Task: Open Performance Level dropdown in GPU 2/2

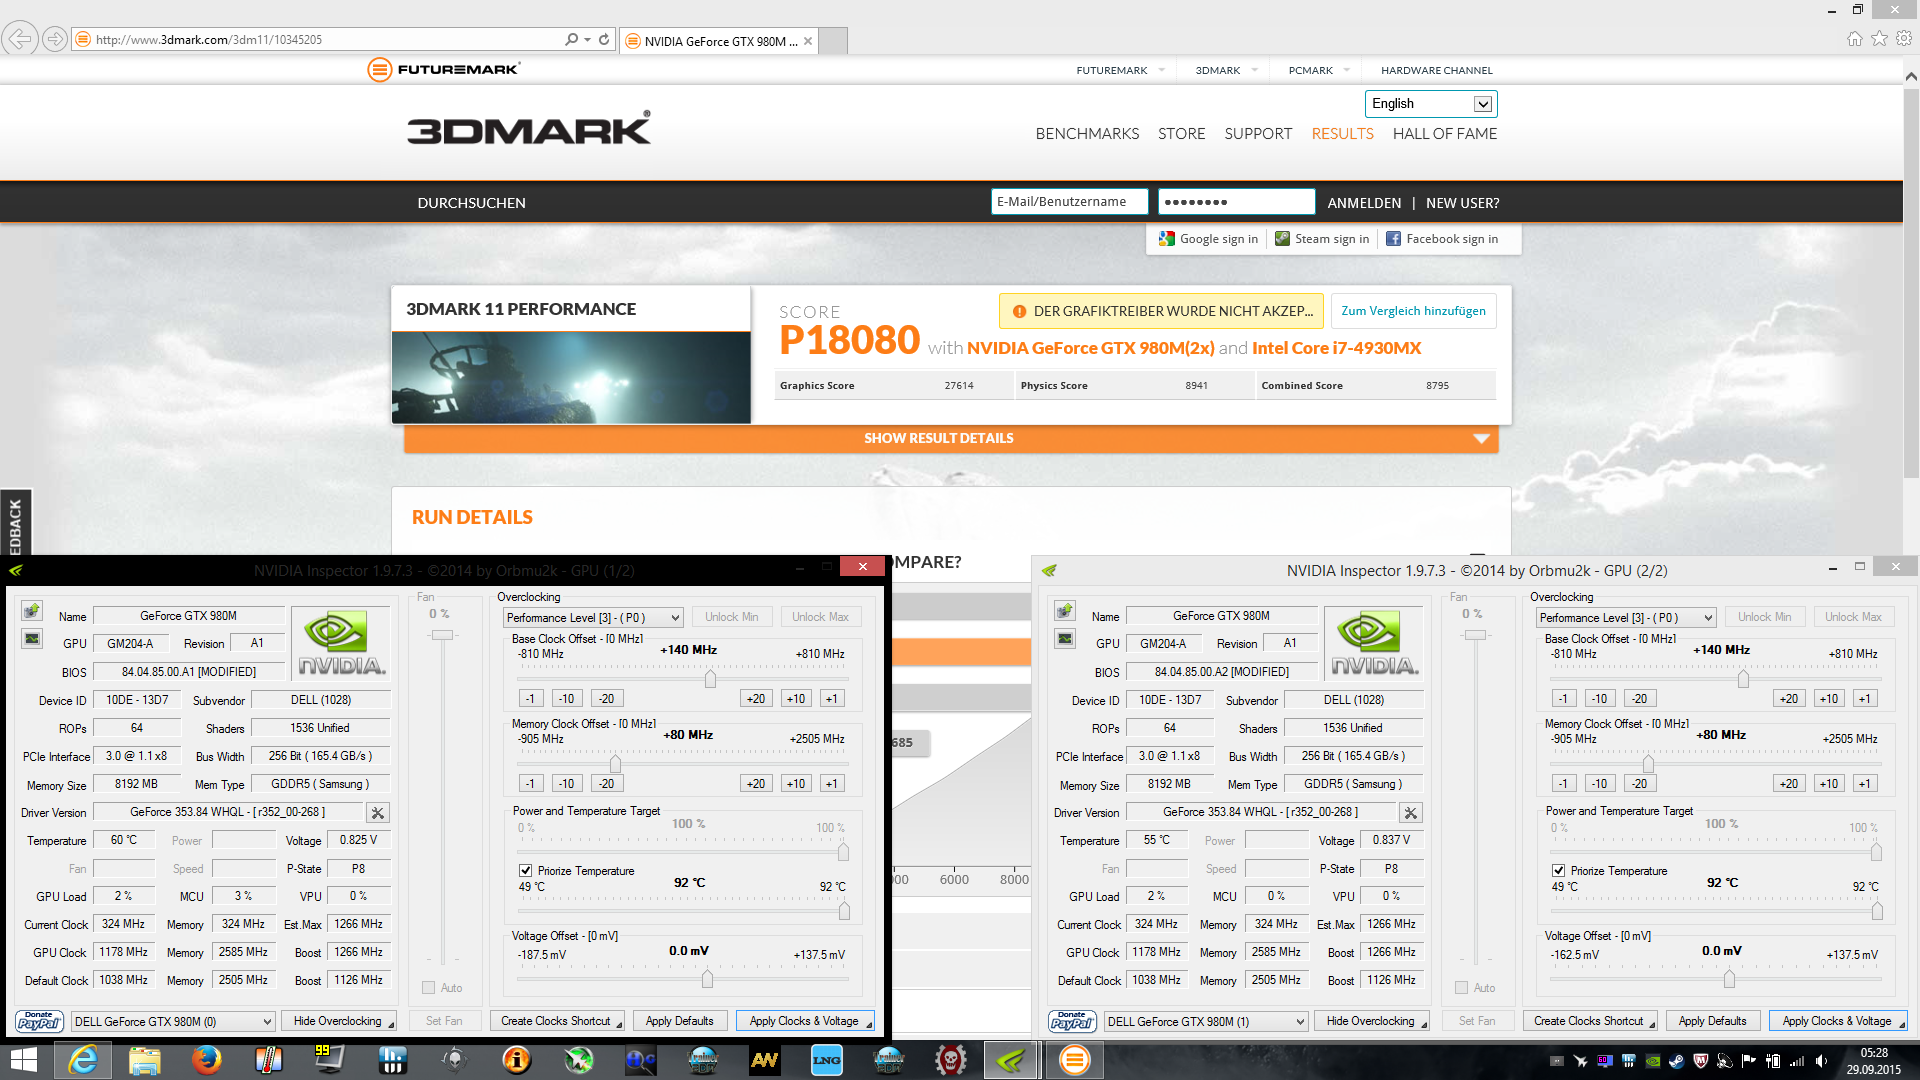Action: pos(1626,618)
